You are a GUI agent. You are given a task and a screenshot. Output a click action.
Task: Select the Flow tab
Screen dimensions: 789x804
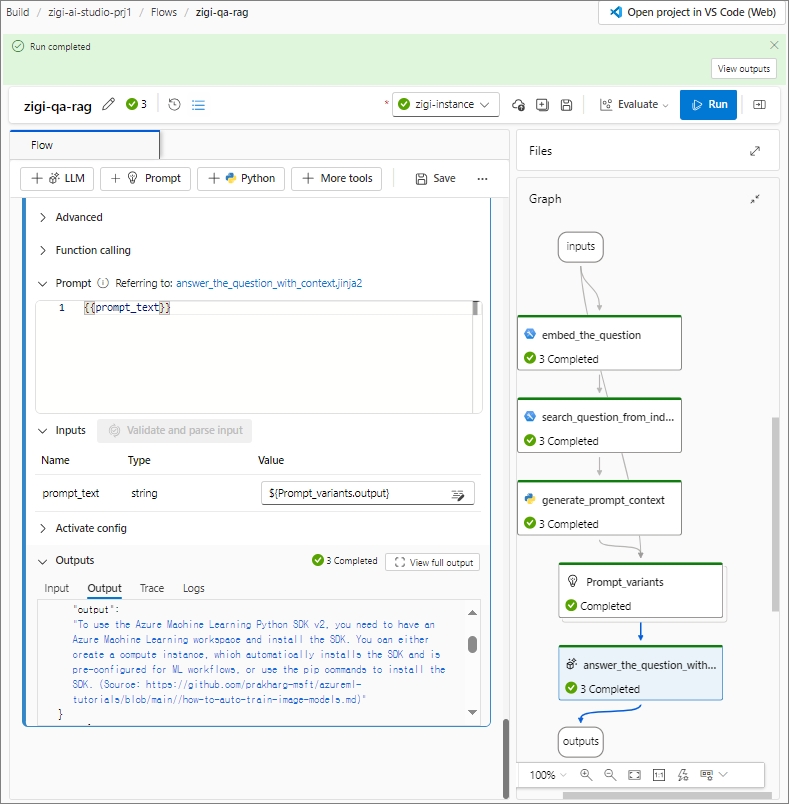(85, 145)
